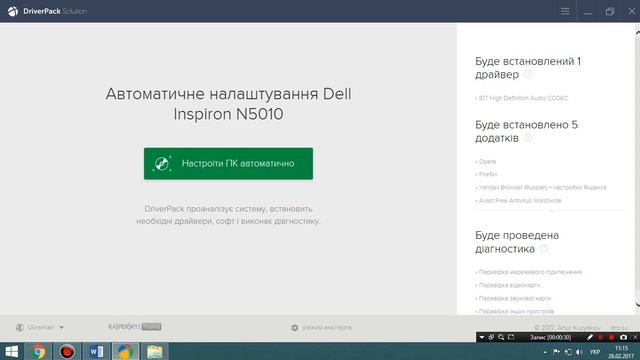
Task: Click the magnifier icon in the recorder toolbar
Action: click(x=501, y=337)
